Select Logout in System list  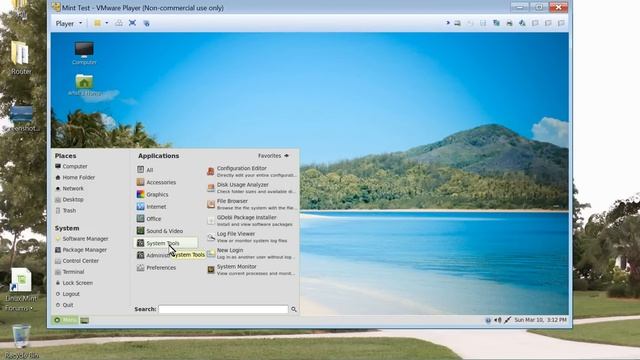[67, 294]
